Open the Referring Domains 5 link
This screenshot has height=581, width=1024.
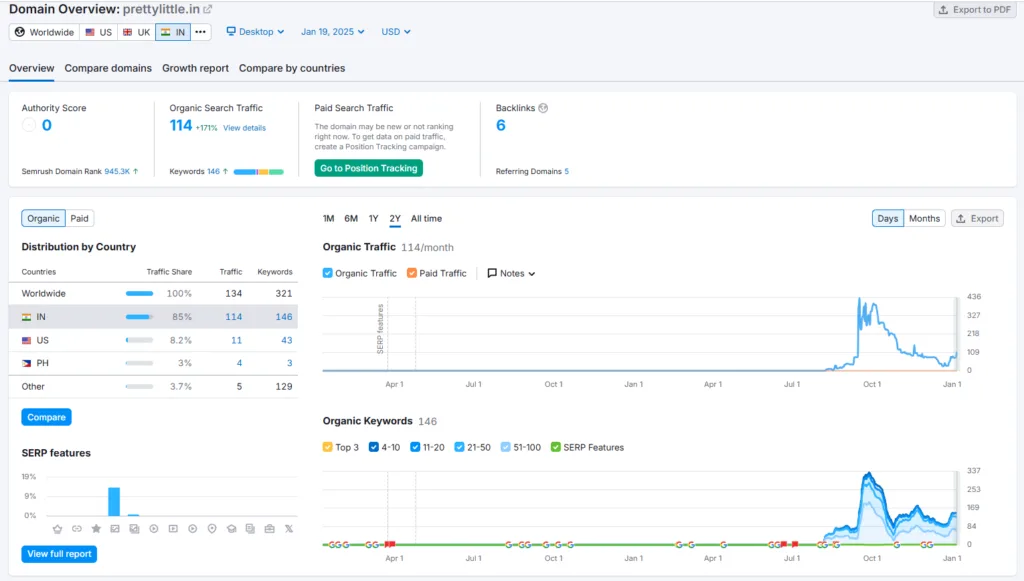coord(567,171)
